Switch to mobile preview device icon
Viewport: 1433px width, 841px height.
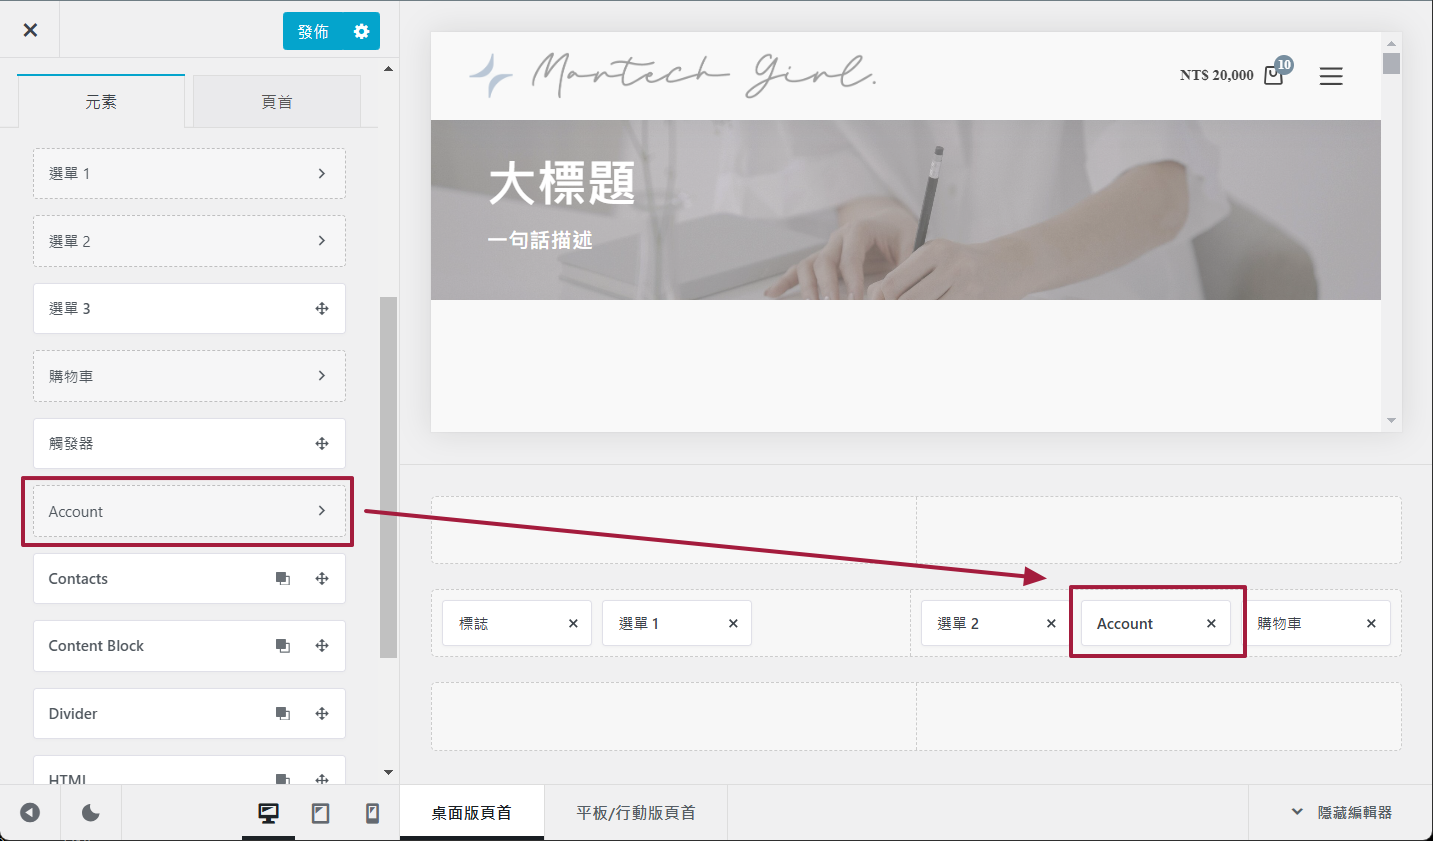(372, 813)
